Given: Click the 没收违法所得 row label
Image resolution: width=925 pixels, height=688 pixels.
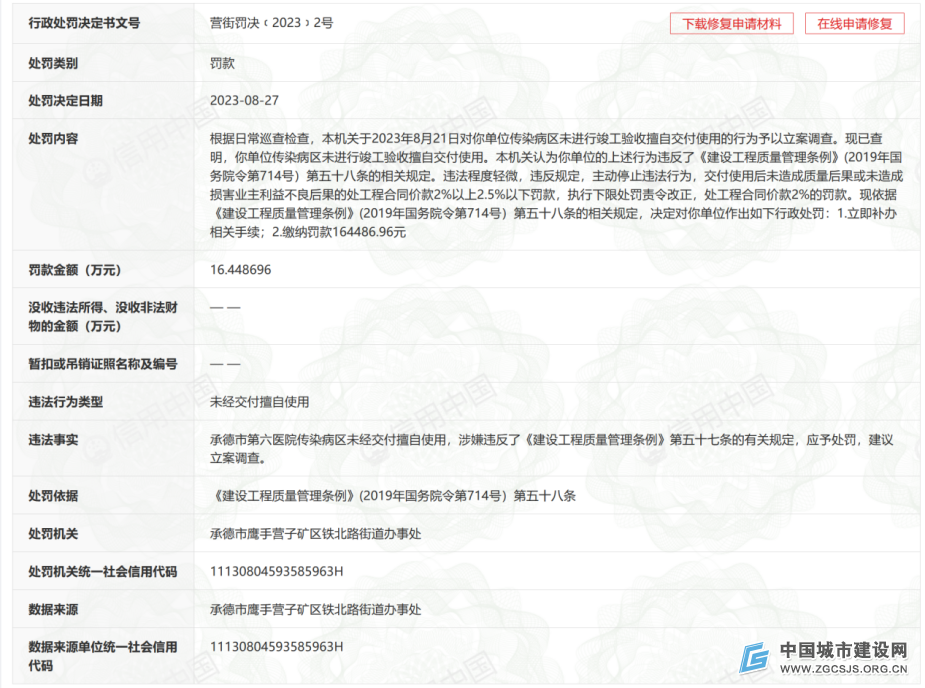Looking at the screenshot, I should (91, 317).
